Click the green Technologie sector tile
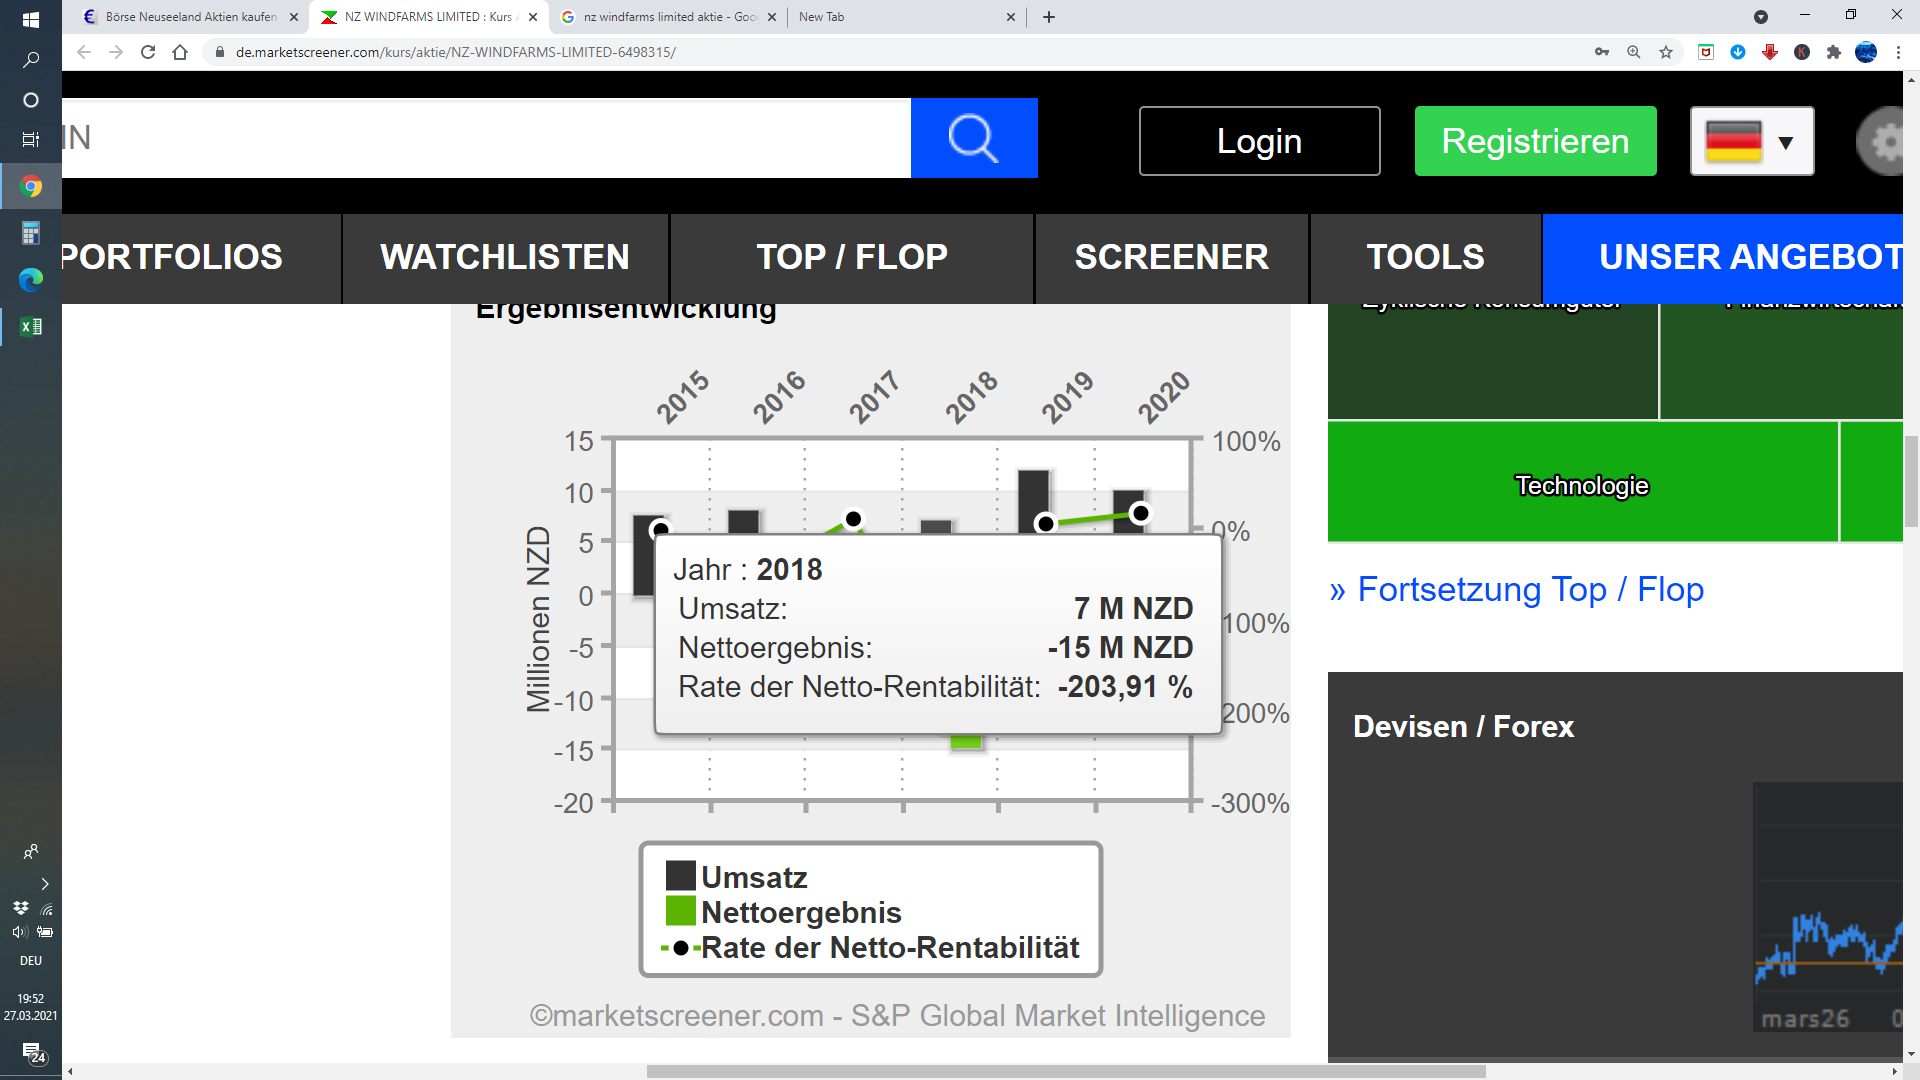The width and height of the screenshot is (1920, 1080). tap(1581, 485)
